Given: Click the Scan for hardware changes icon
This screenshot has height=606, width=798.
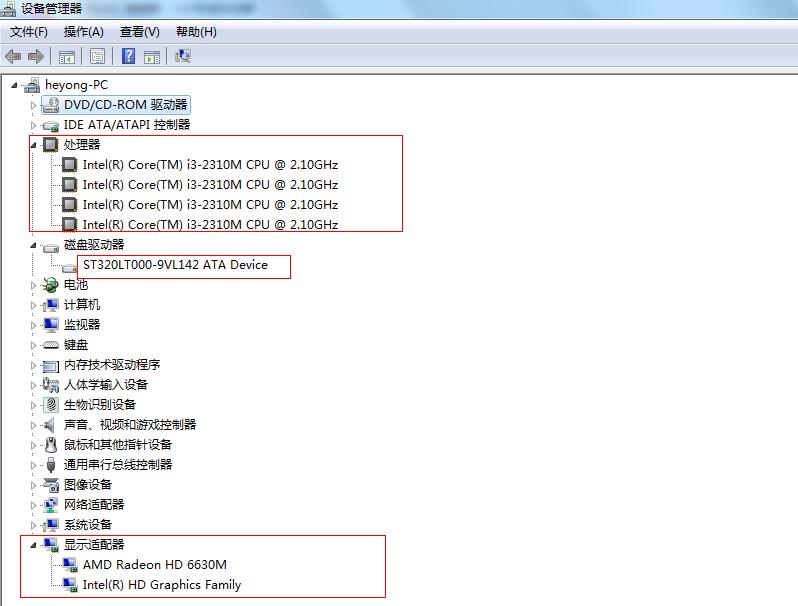Looking at the screenshot, I should tap(182, 56).
